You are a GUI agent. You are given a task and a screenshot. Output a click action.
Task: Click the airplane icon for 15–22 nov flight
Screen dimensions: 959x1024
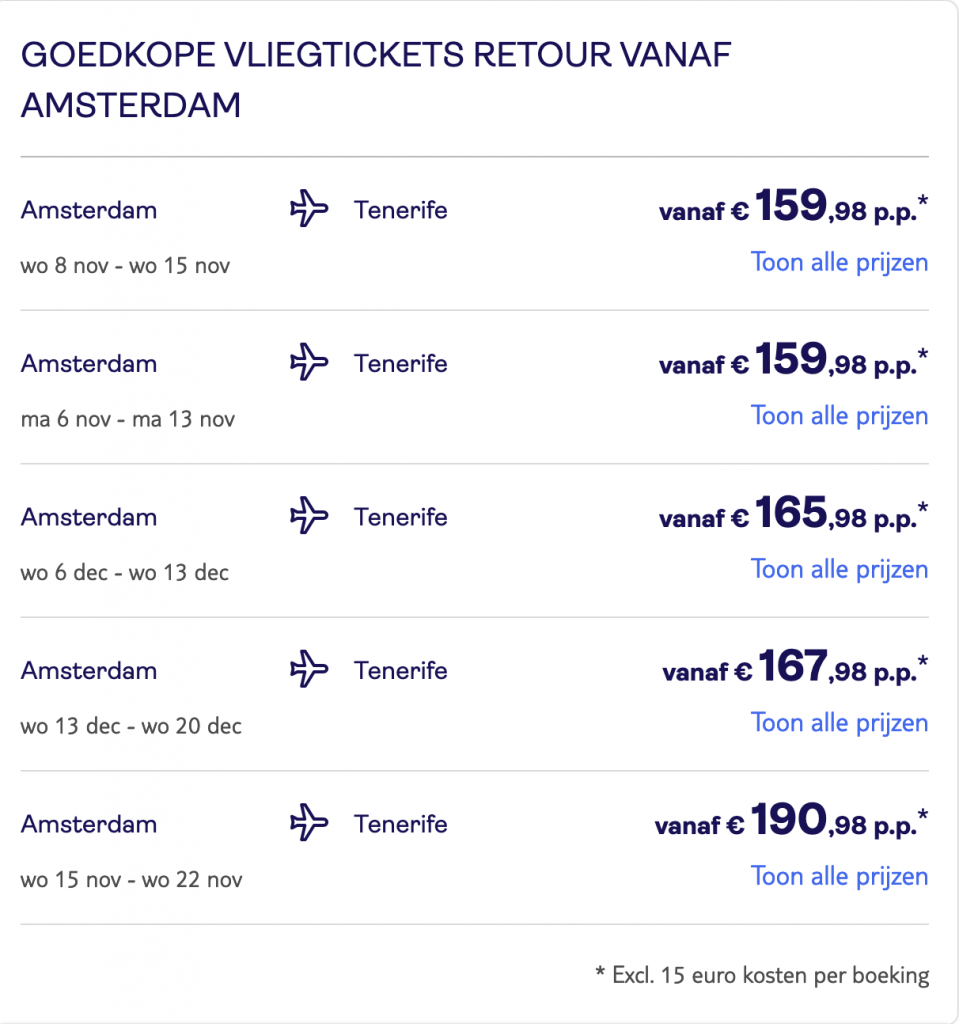(309, 824)
